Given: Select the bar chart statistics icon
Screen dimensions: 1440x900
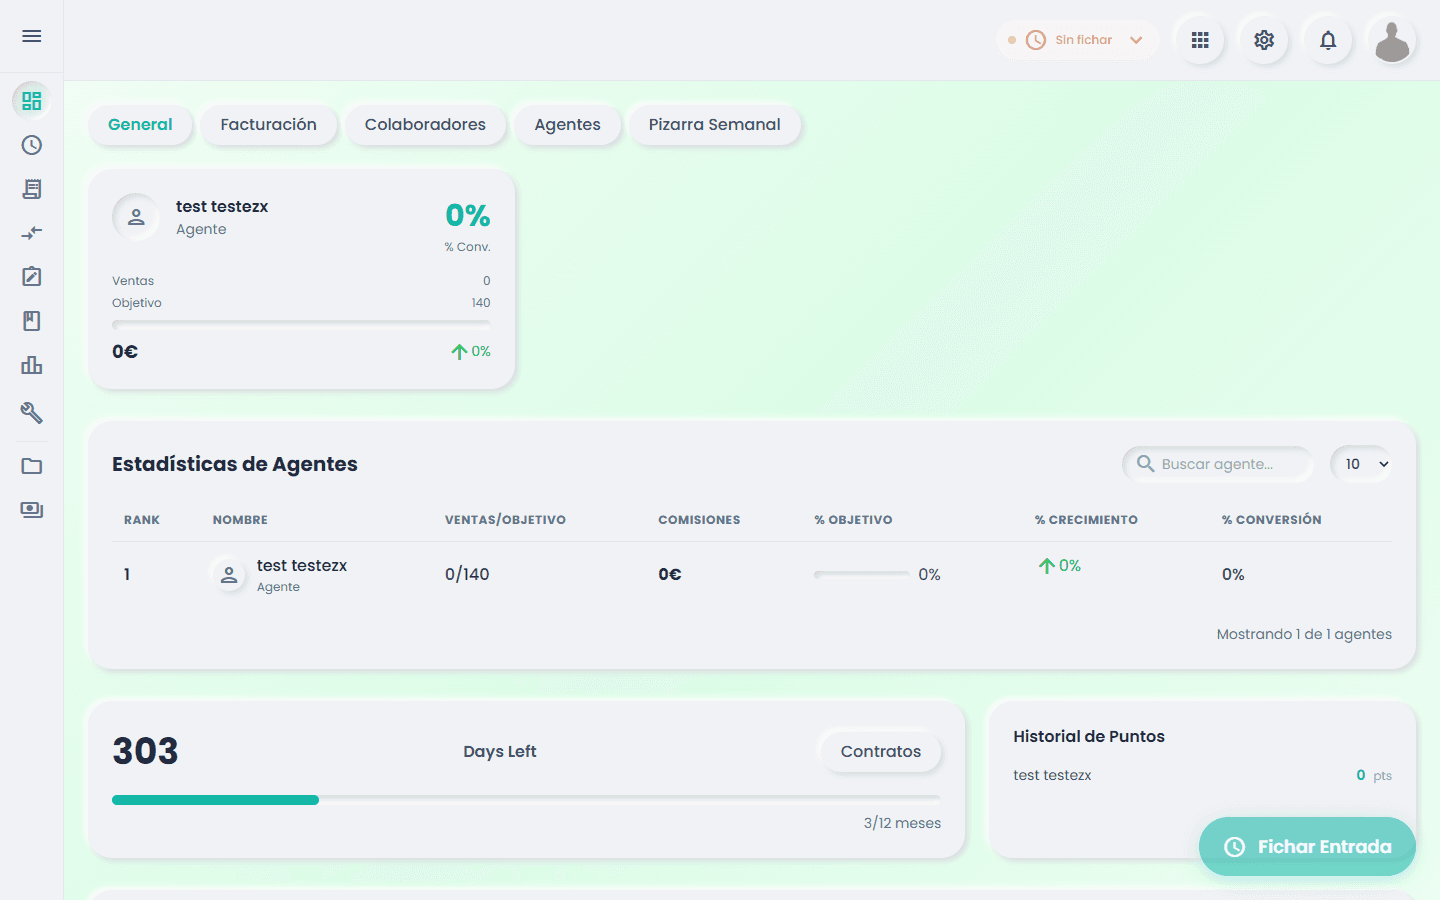Looking at the screenshot, I should [31, 365].
